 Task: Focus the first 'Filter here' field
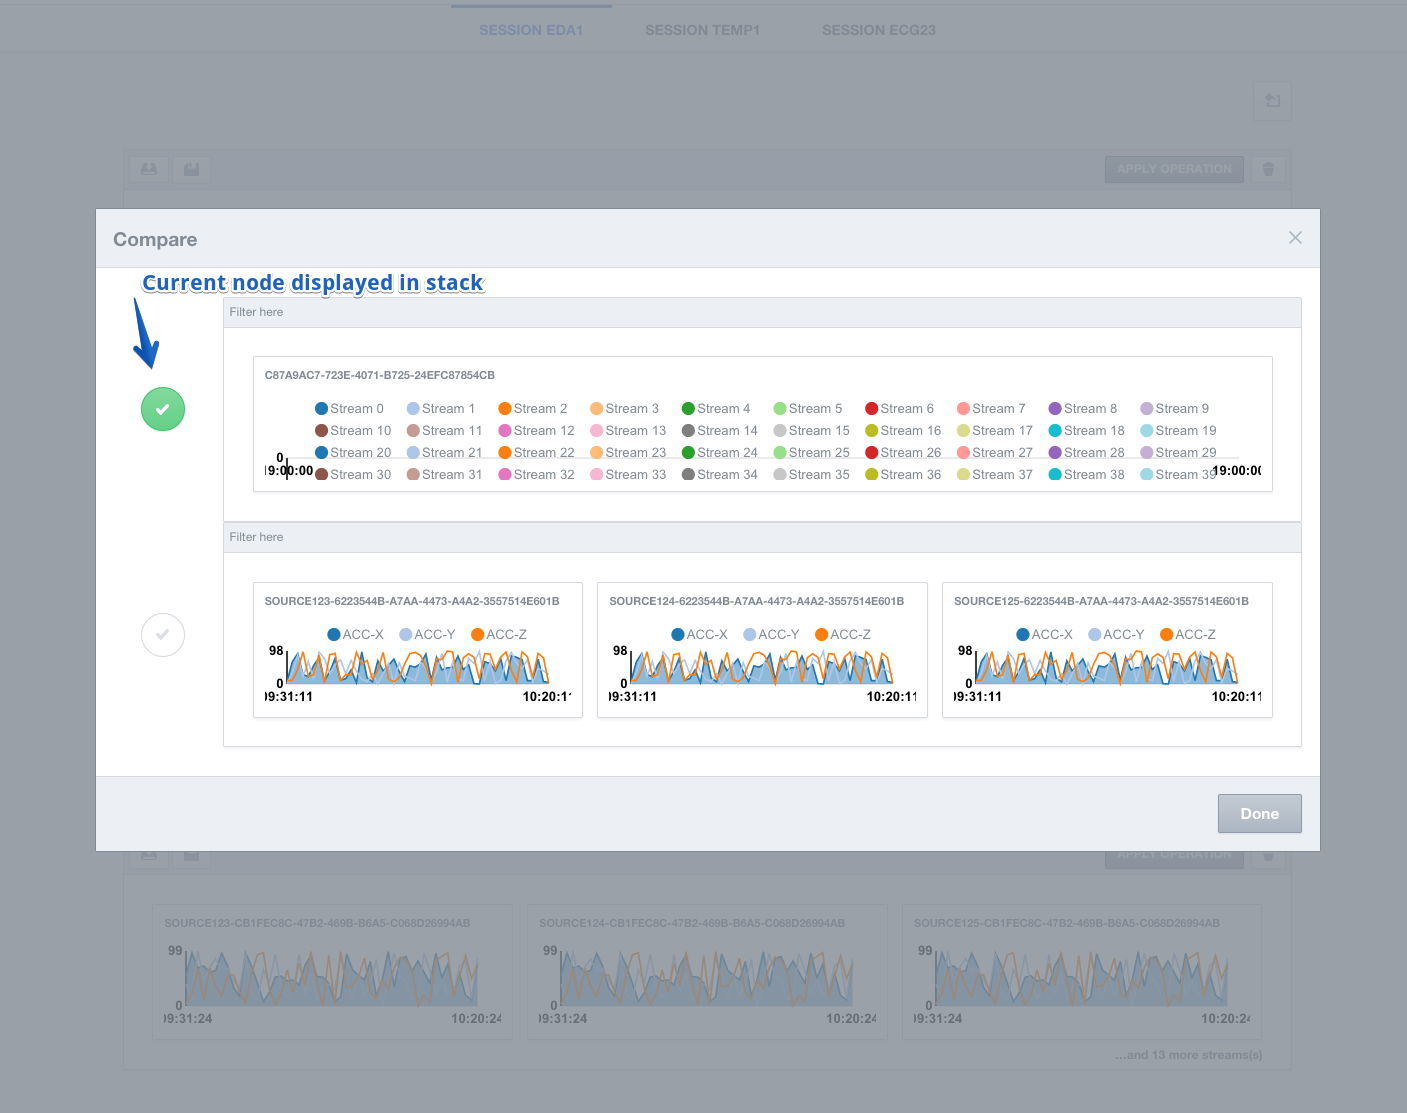click(x=762, y=312)
